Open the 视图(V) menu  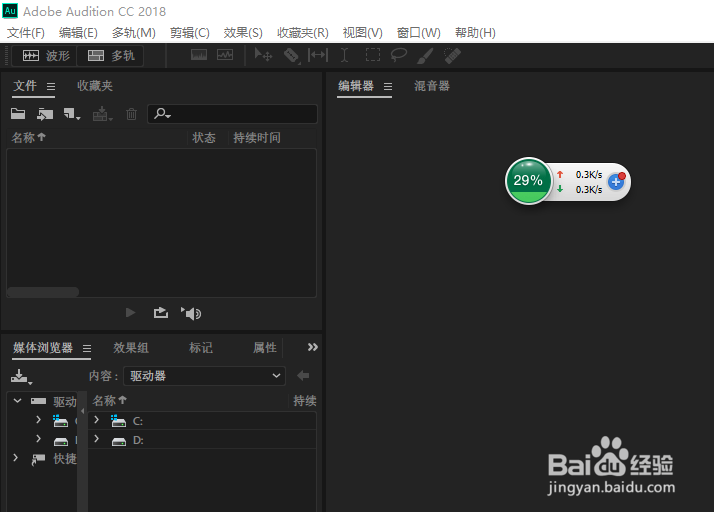[x=362, y=33]
